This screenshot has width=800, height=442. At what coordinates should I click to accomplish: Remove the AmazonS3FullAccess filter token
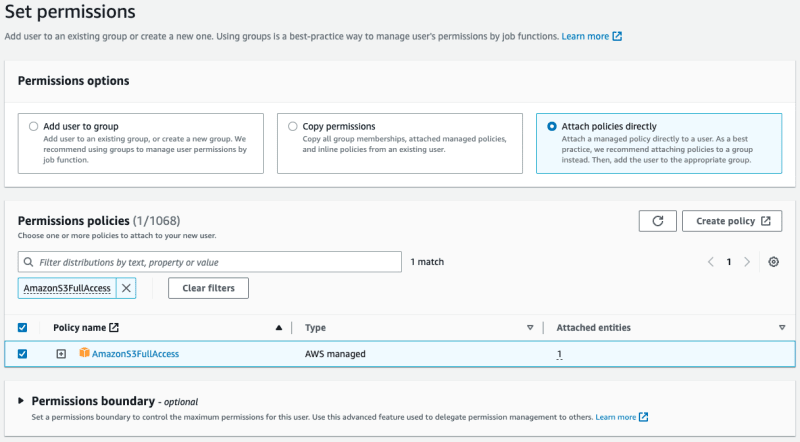[126, 288]
